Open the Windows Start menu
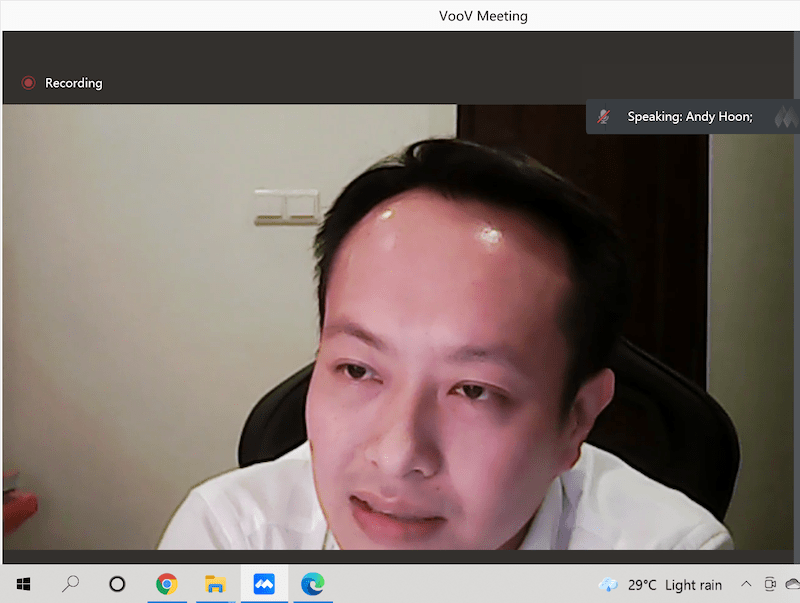This screenshot has height=603, width=800. click(x=22, y=584)
